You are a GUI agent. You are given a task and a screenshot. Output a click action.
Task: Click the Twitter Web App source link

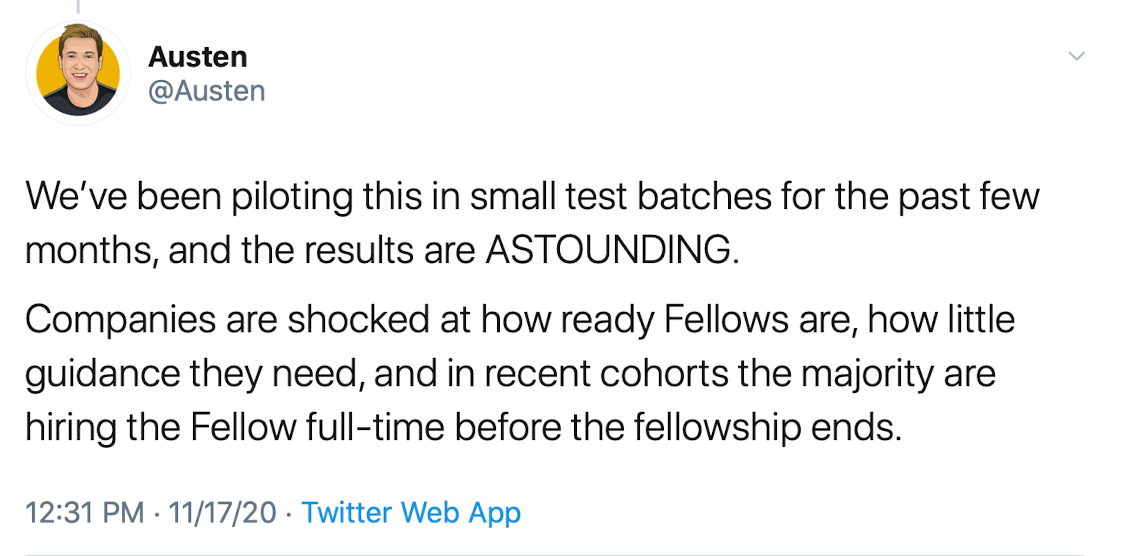click(x=411, y=513)
